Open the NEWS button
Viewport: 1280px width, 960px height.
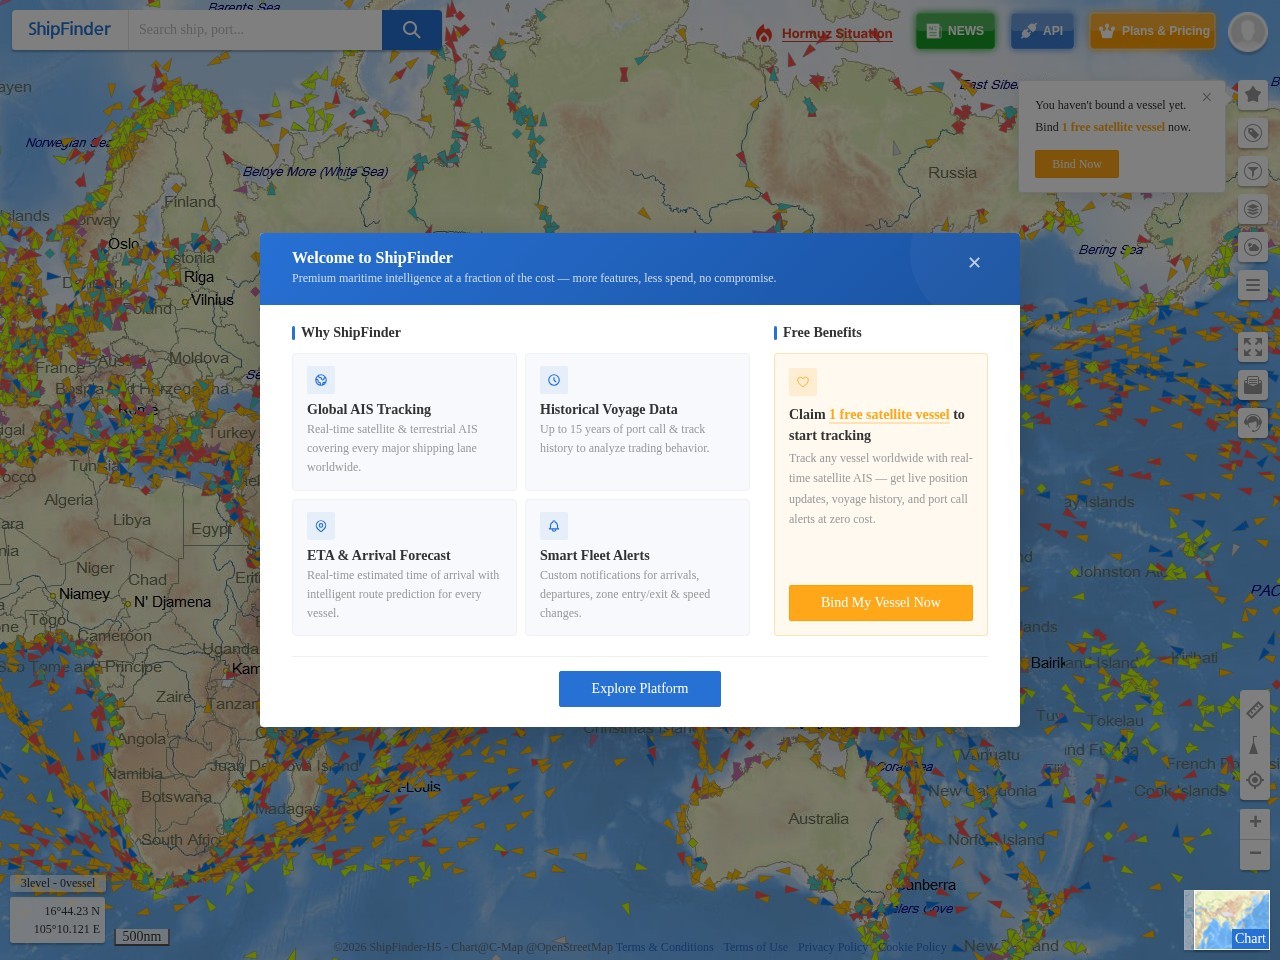pos(955,31)
